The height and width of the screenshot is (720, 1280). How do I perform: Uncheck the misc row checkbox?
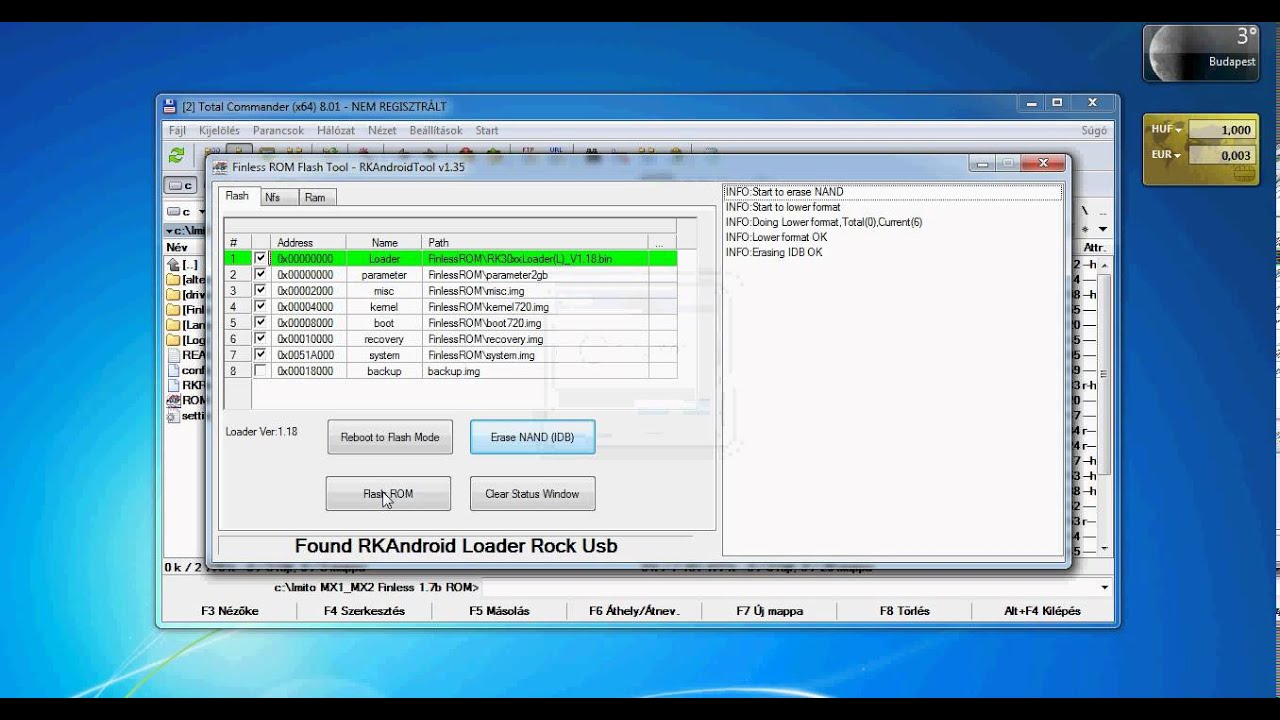261,290
